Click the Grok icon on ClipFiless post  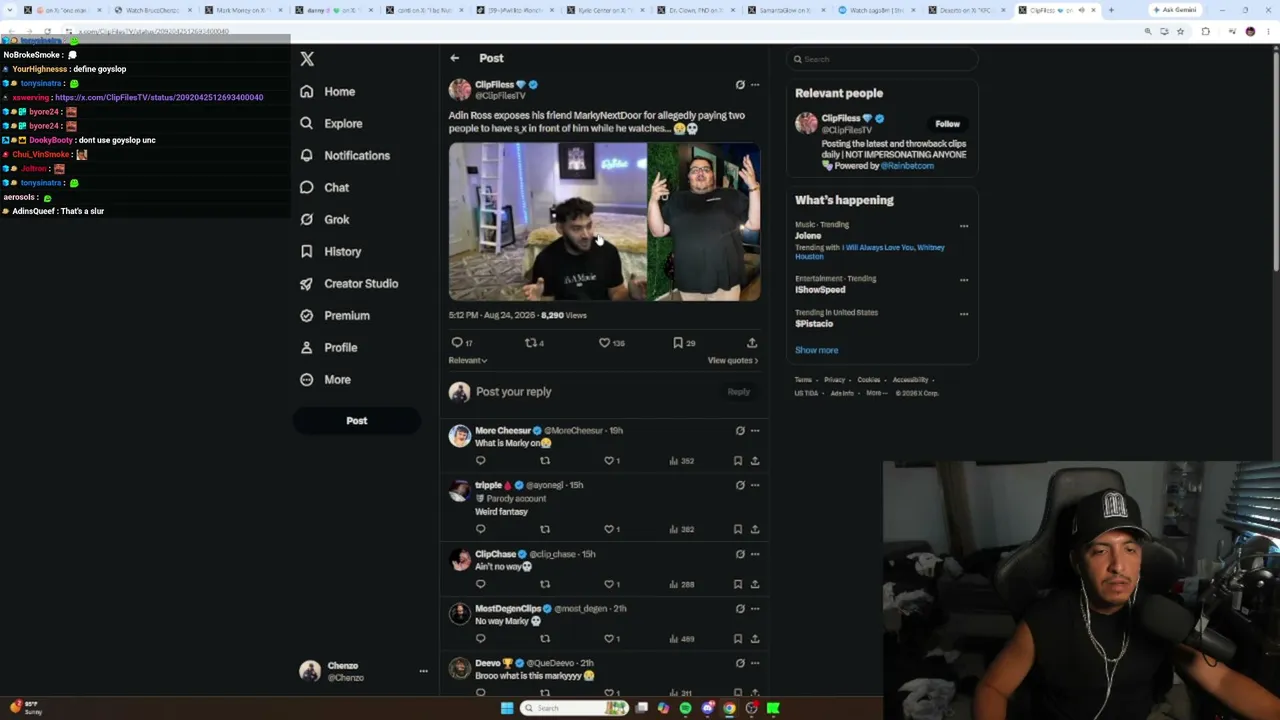740,85
